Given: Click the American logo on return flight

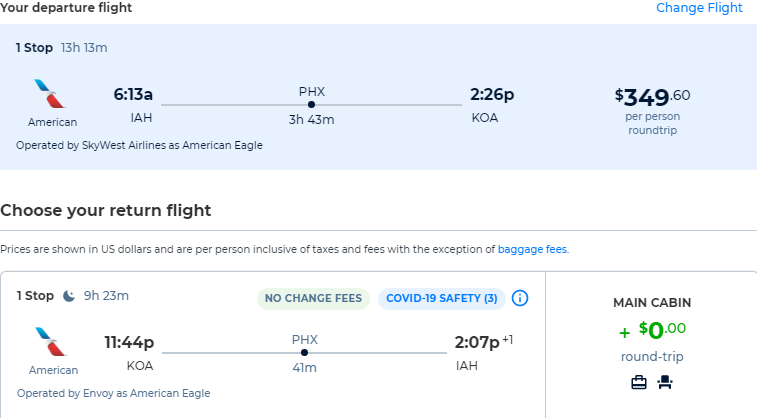Looking at the screenshot, I should click(x=52, y=343).
